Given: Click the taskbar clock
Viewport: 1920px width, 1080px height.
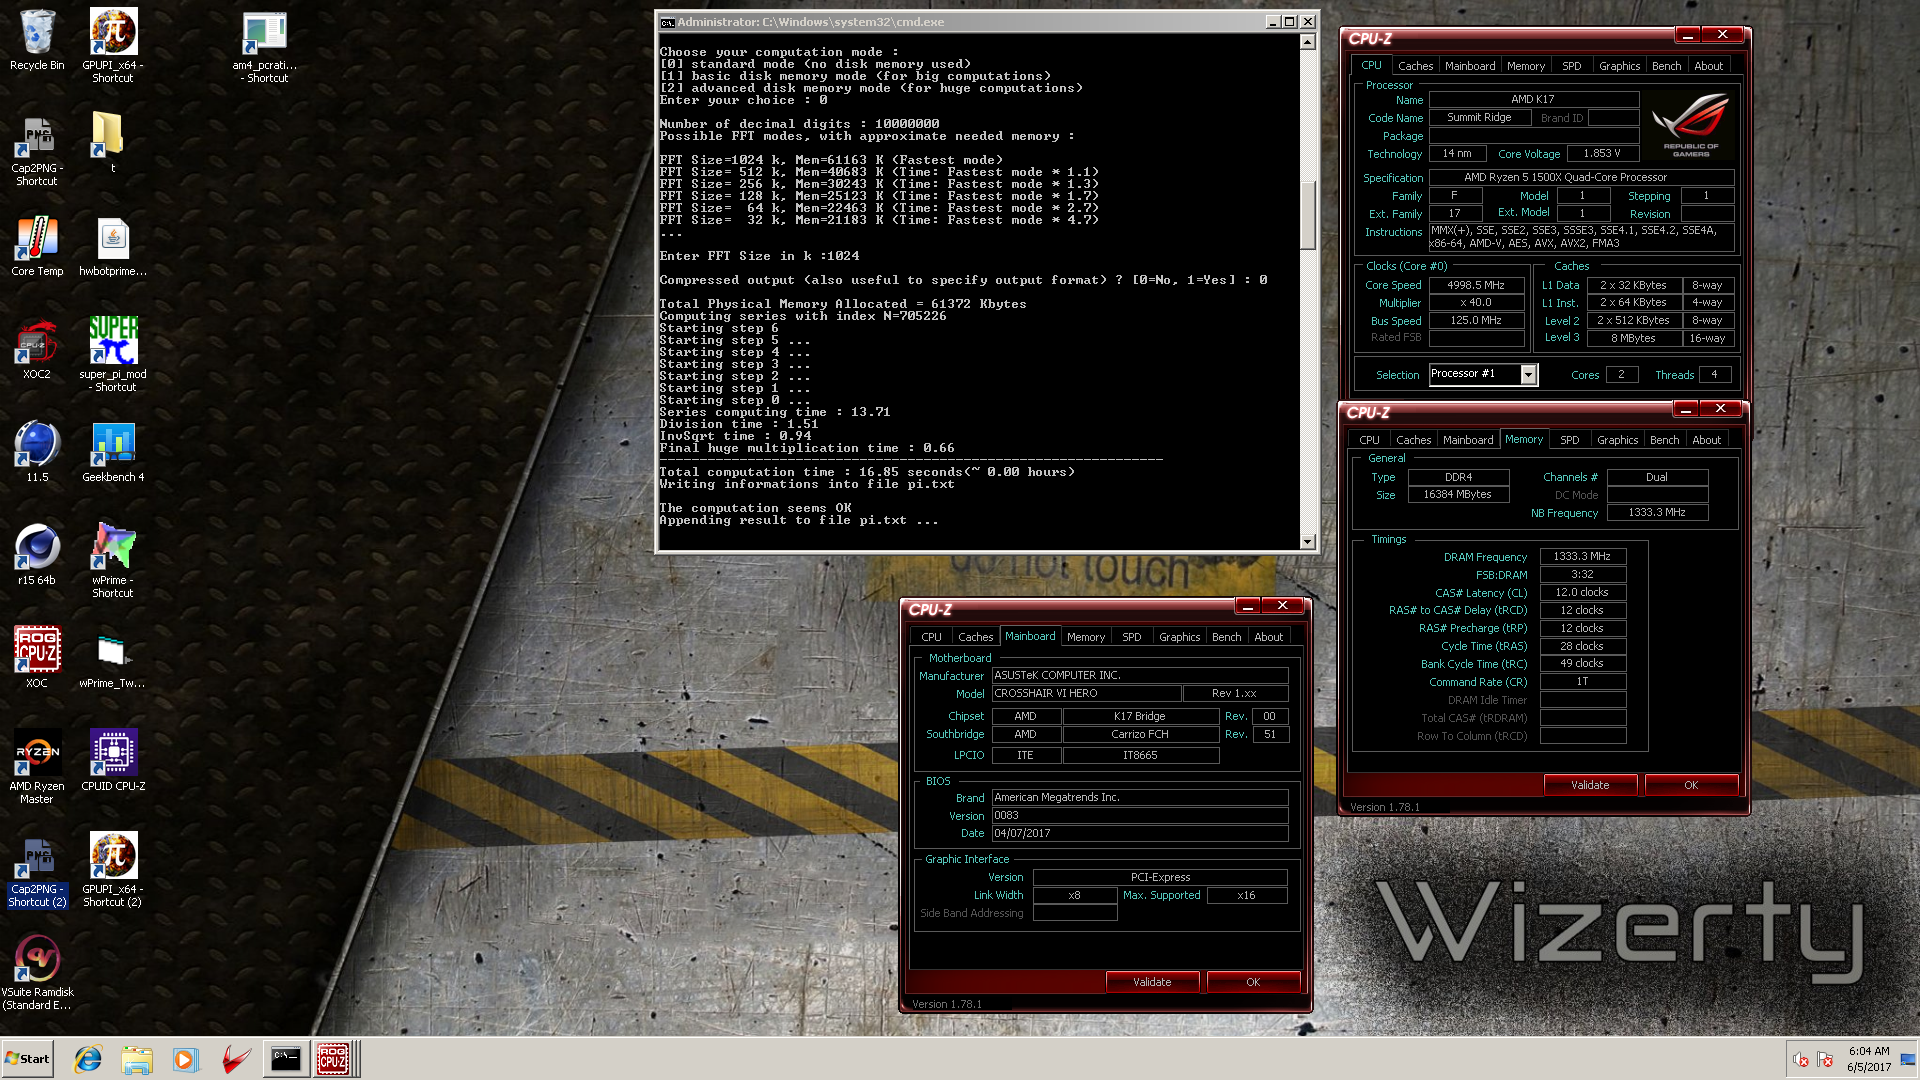Looking at the screenshot, I should tap(1868, 1059).
